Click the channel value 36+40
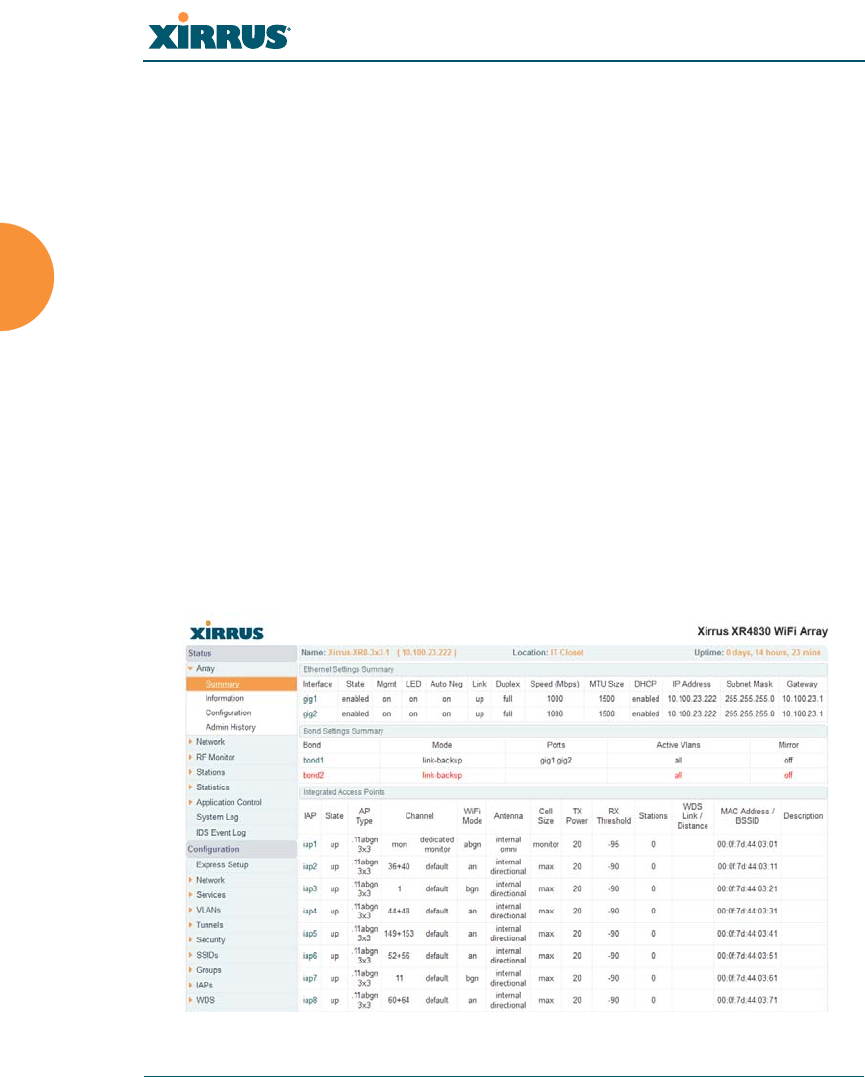 (398, 867)
